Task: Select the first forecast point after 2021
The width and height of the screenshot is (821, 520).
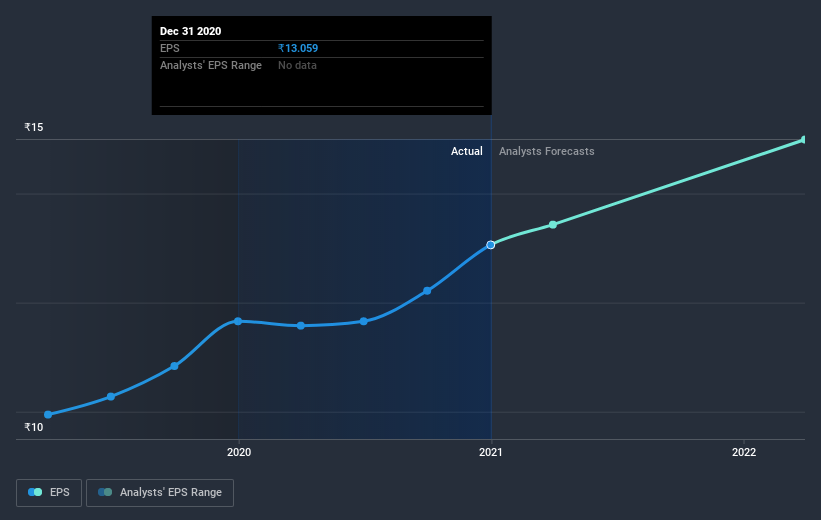Action: (x=553, y=225)
